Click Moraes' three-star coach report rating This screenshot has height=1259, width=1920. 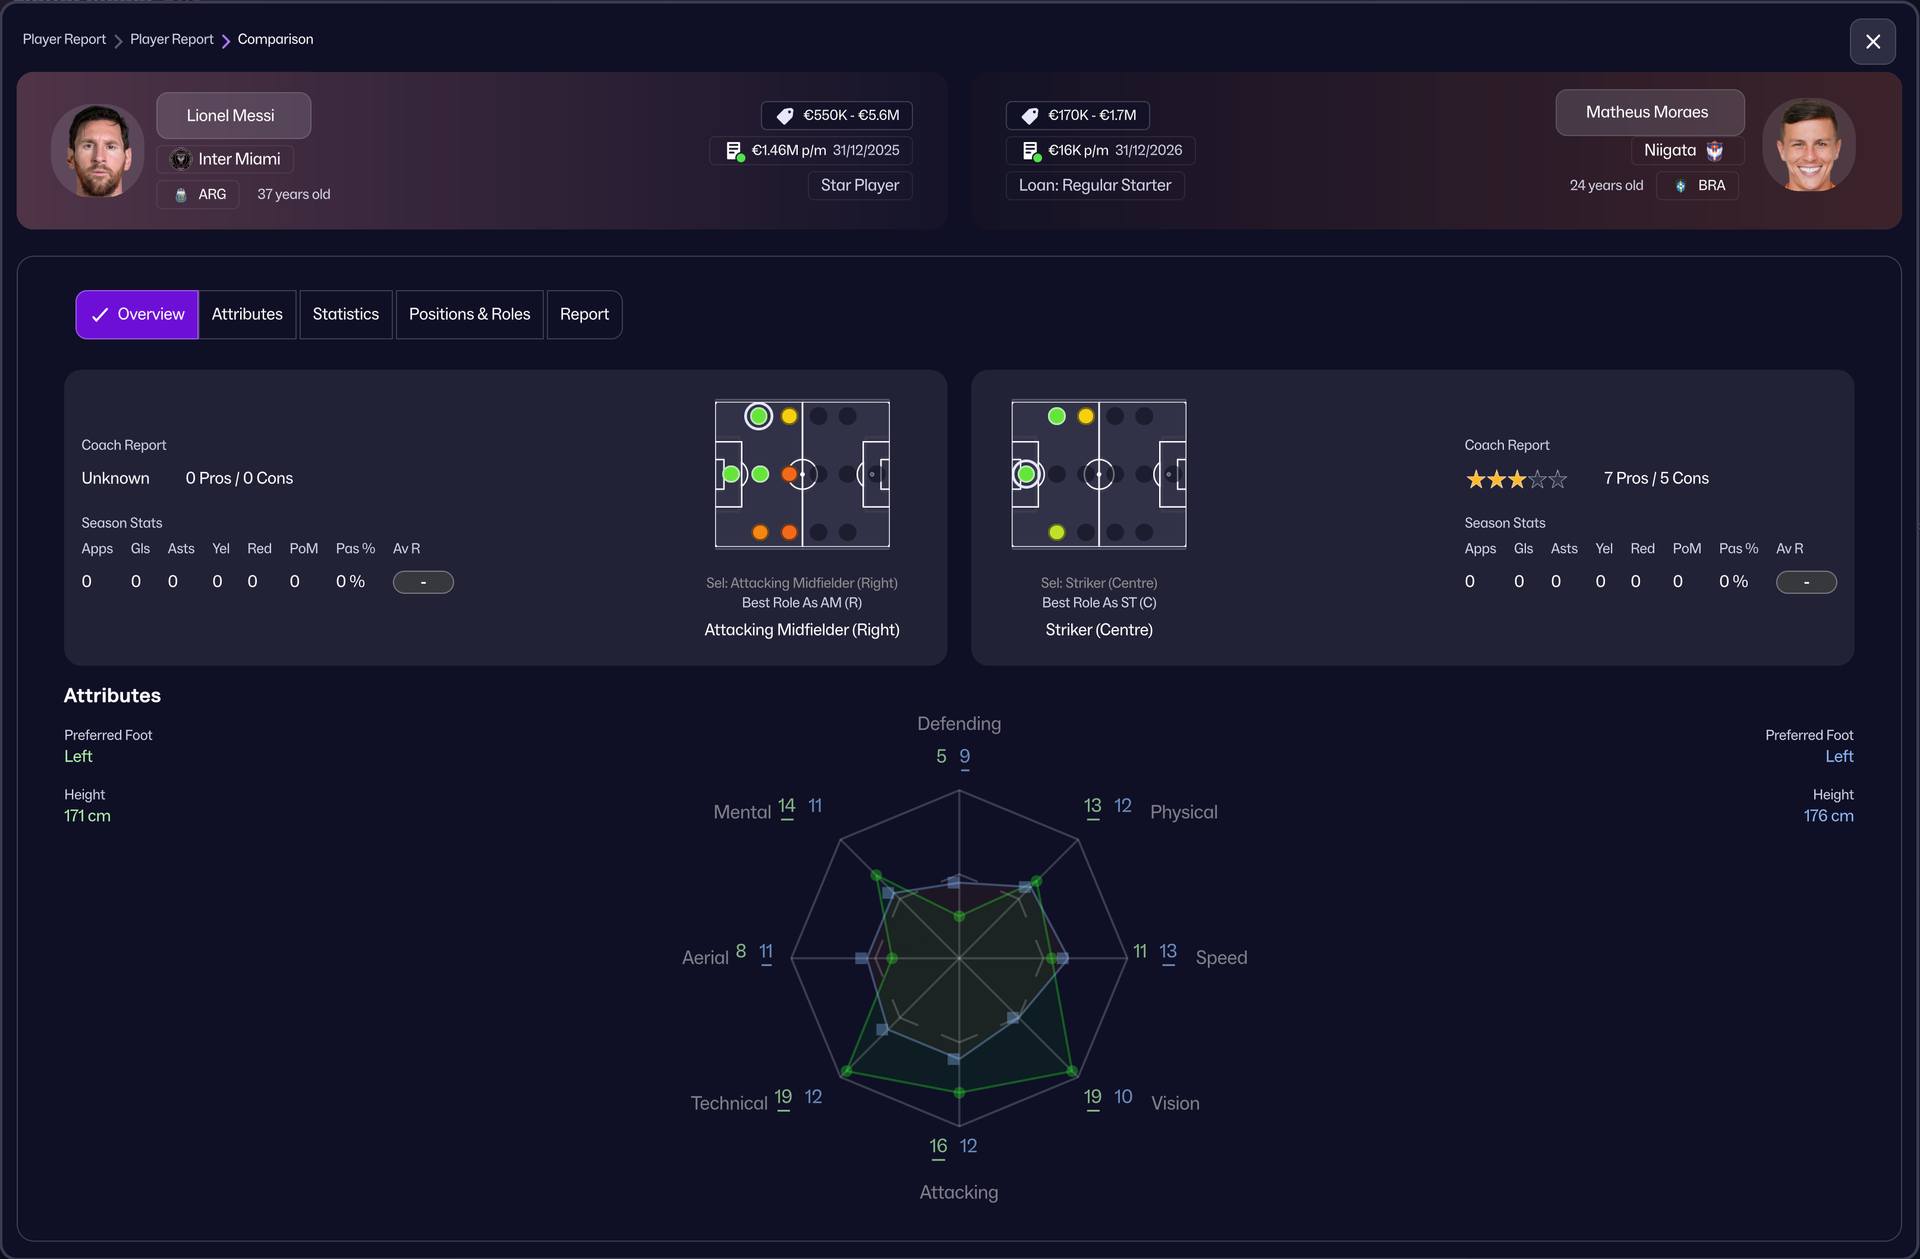pyautogui.click(x=1516, y=479)
